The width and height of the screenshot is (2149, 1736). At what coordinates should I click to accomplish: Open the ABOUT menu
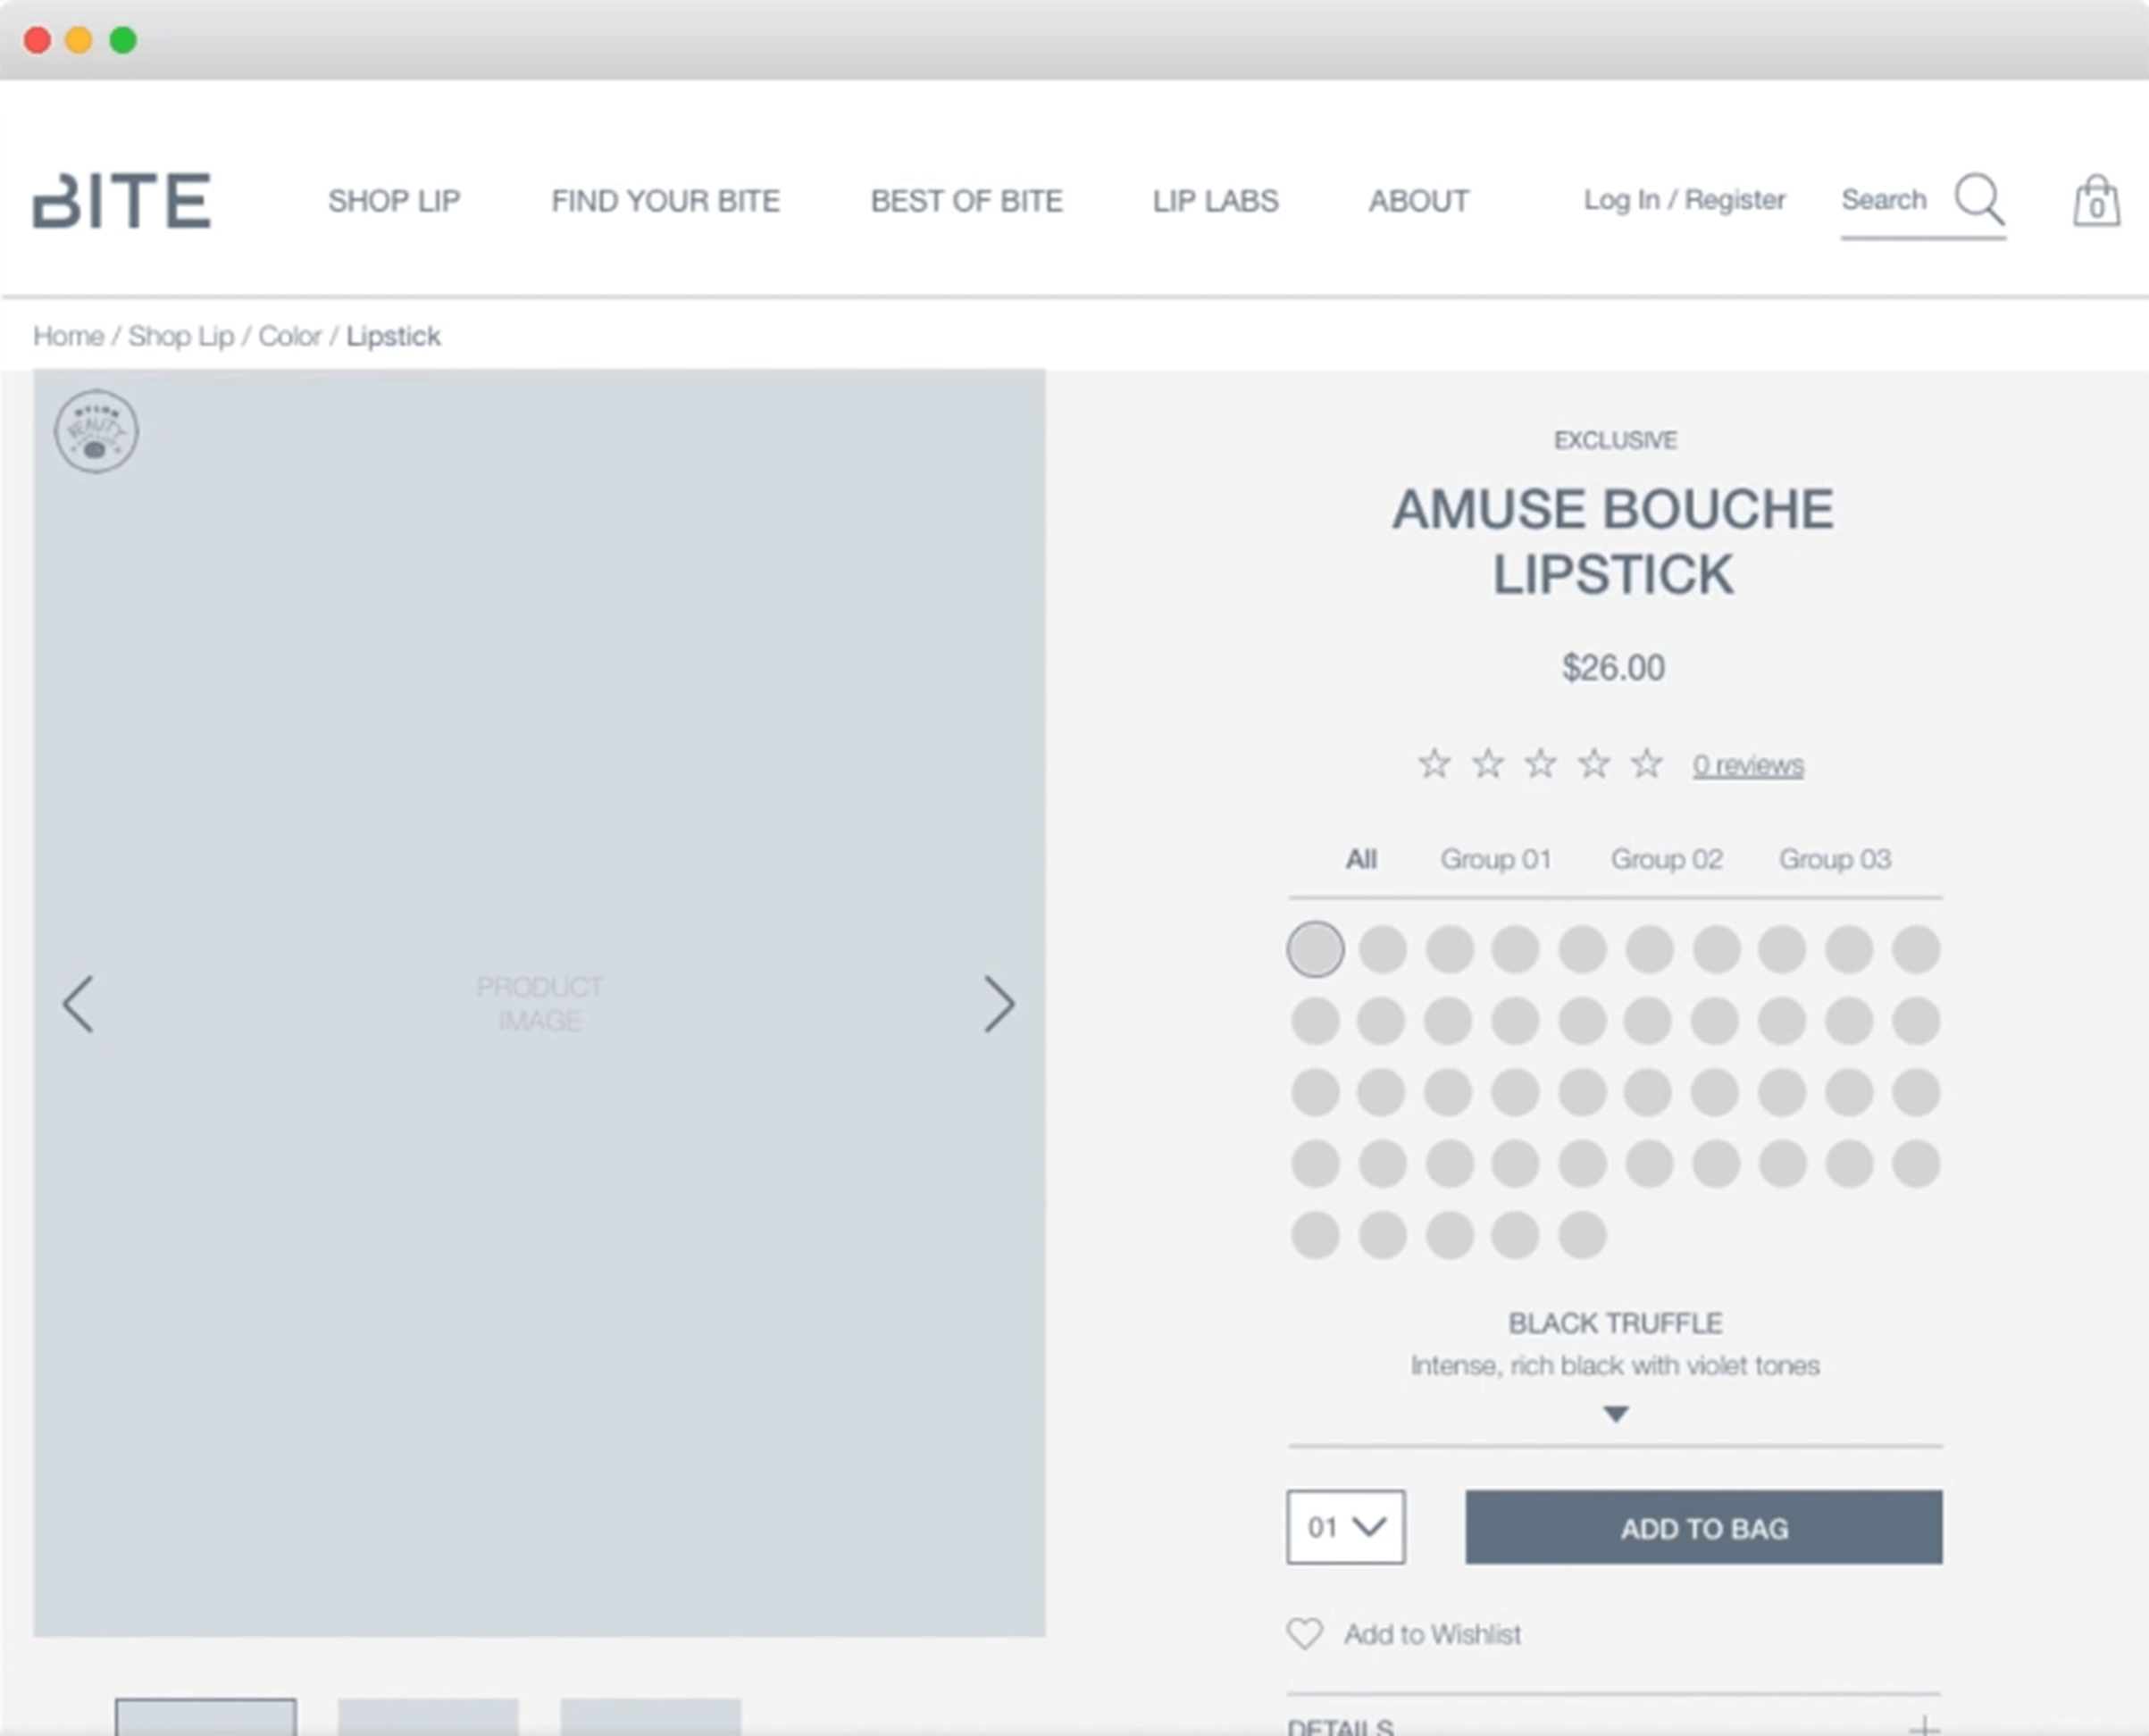click(x=1418, y=201)
